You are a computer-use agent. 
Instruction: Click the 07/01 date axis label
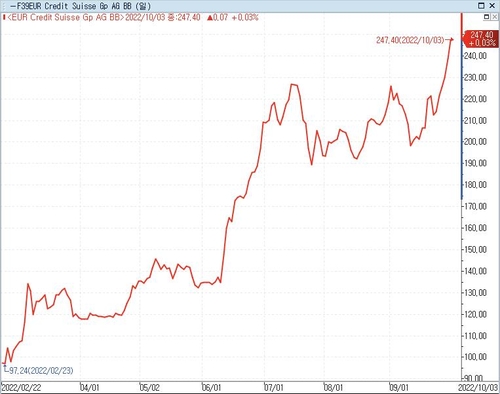click(x=274, y=388)
